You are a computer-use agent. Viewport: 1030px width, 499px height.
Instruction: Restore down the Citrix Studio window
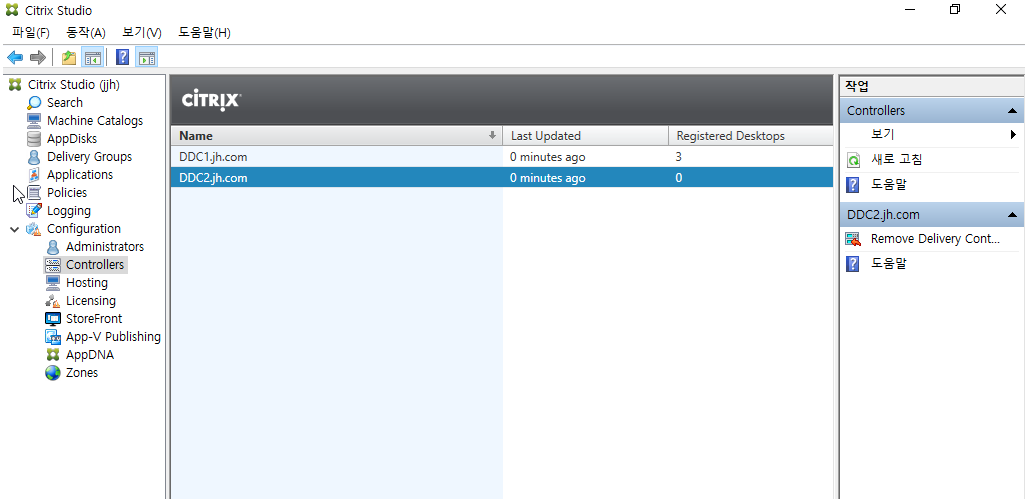coord(955,10)
